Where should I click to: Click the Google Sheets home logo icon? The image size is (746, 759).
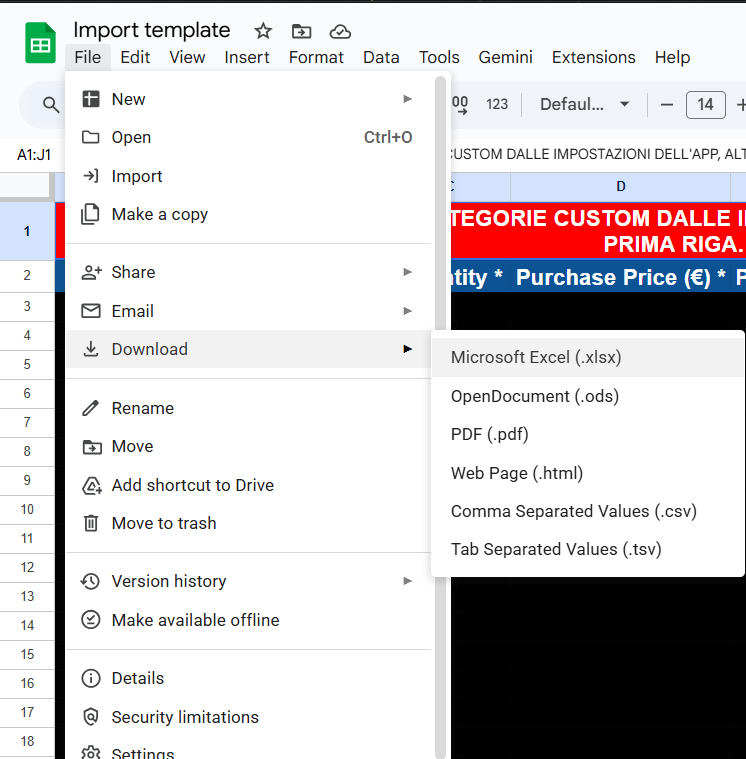click(x=40, y=44)
